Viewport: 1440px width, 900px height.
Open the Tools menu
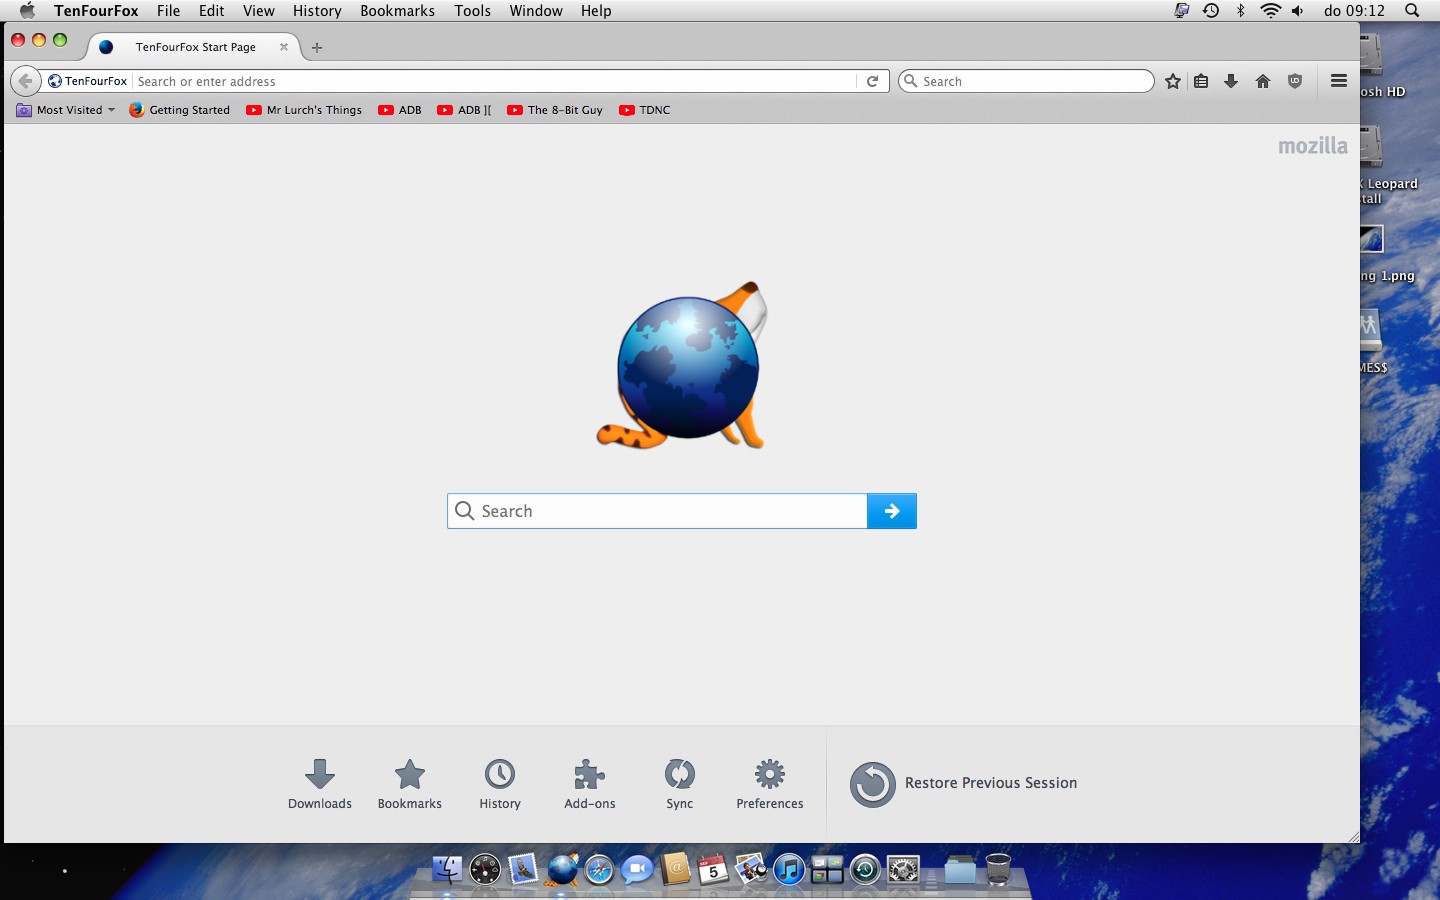[472, 11]
